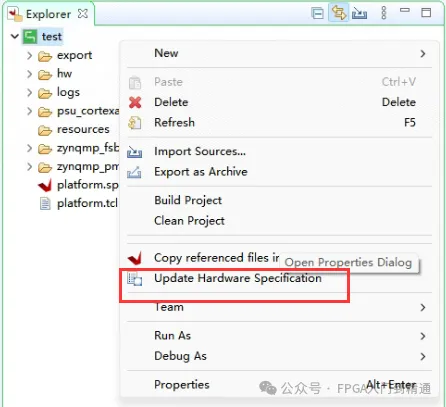Choose Refresh from context menu
The width and height of the screenshot is (446, 407).
tap(279, 123)
